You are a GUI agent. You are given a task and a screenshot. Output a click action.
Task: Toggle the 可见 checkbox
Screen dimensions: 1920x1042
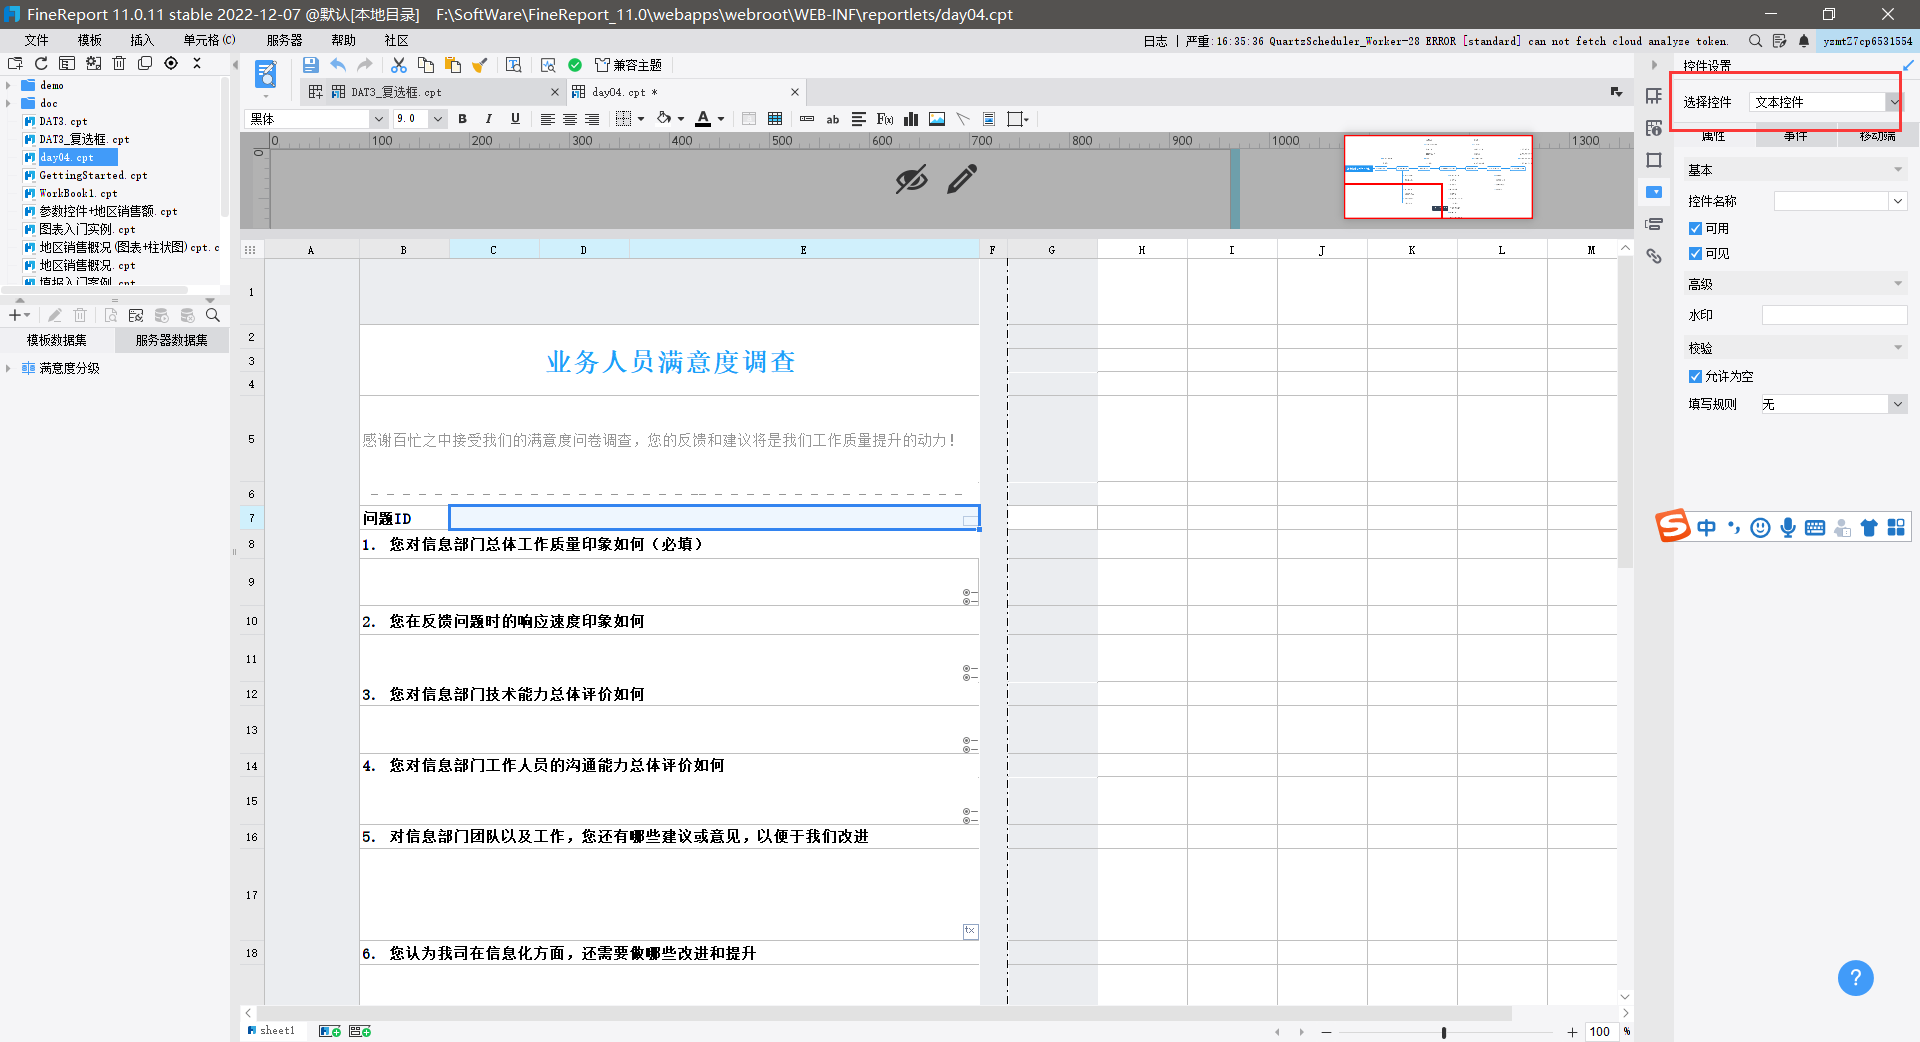[1695, 254]
